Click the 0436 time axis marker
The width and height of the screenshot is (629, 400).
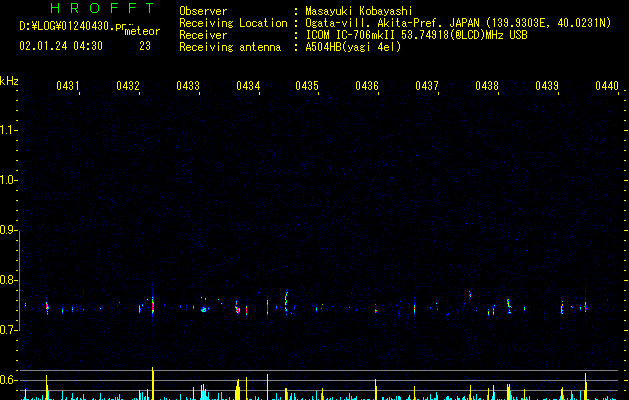tap(367, 85)
